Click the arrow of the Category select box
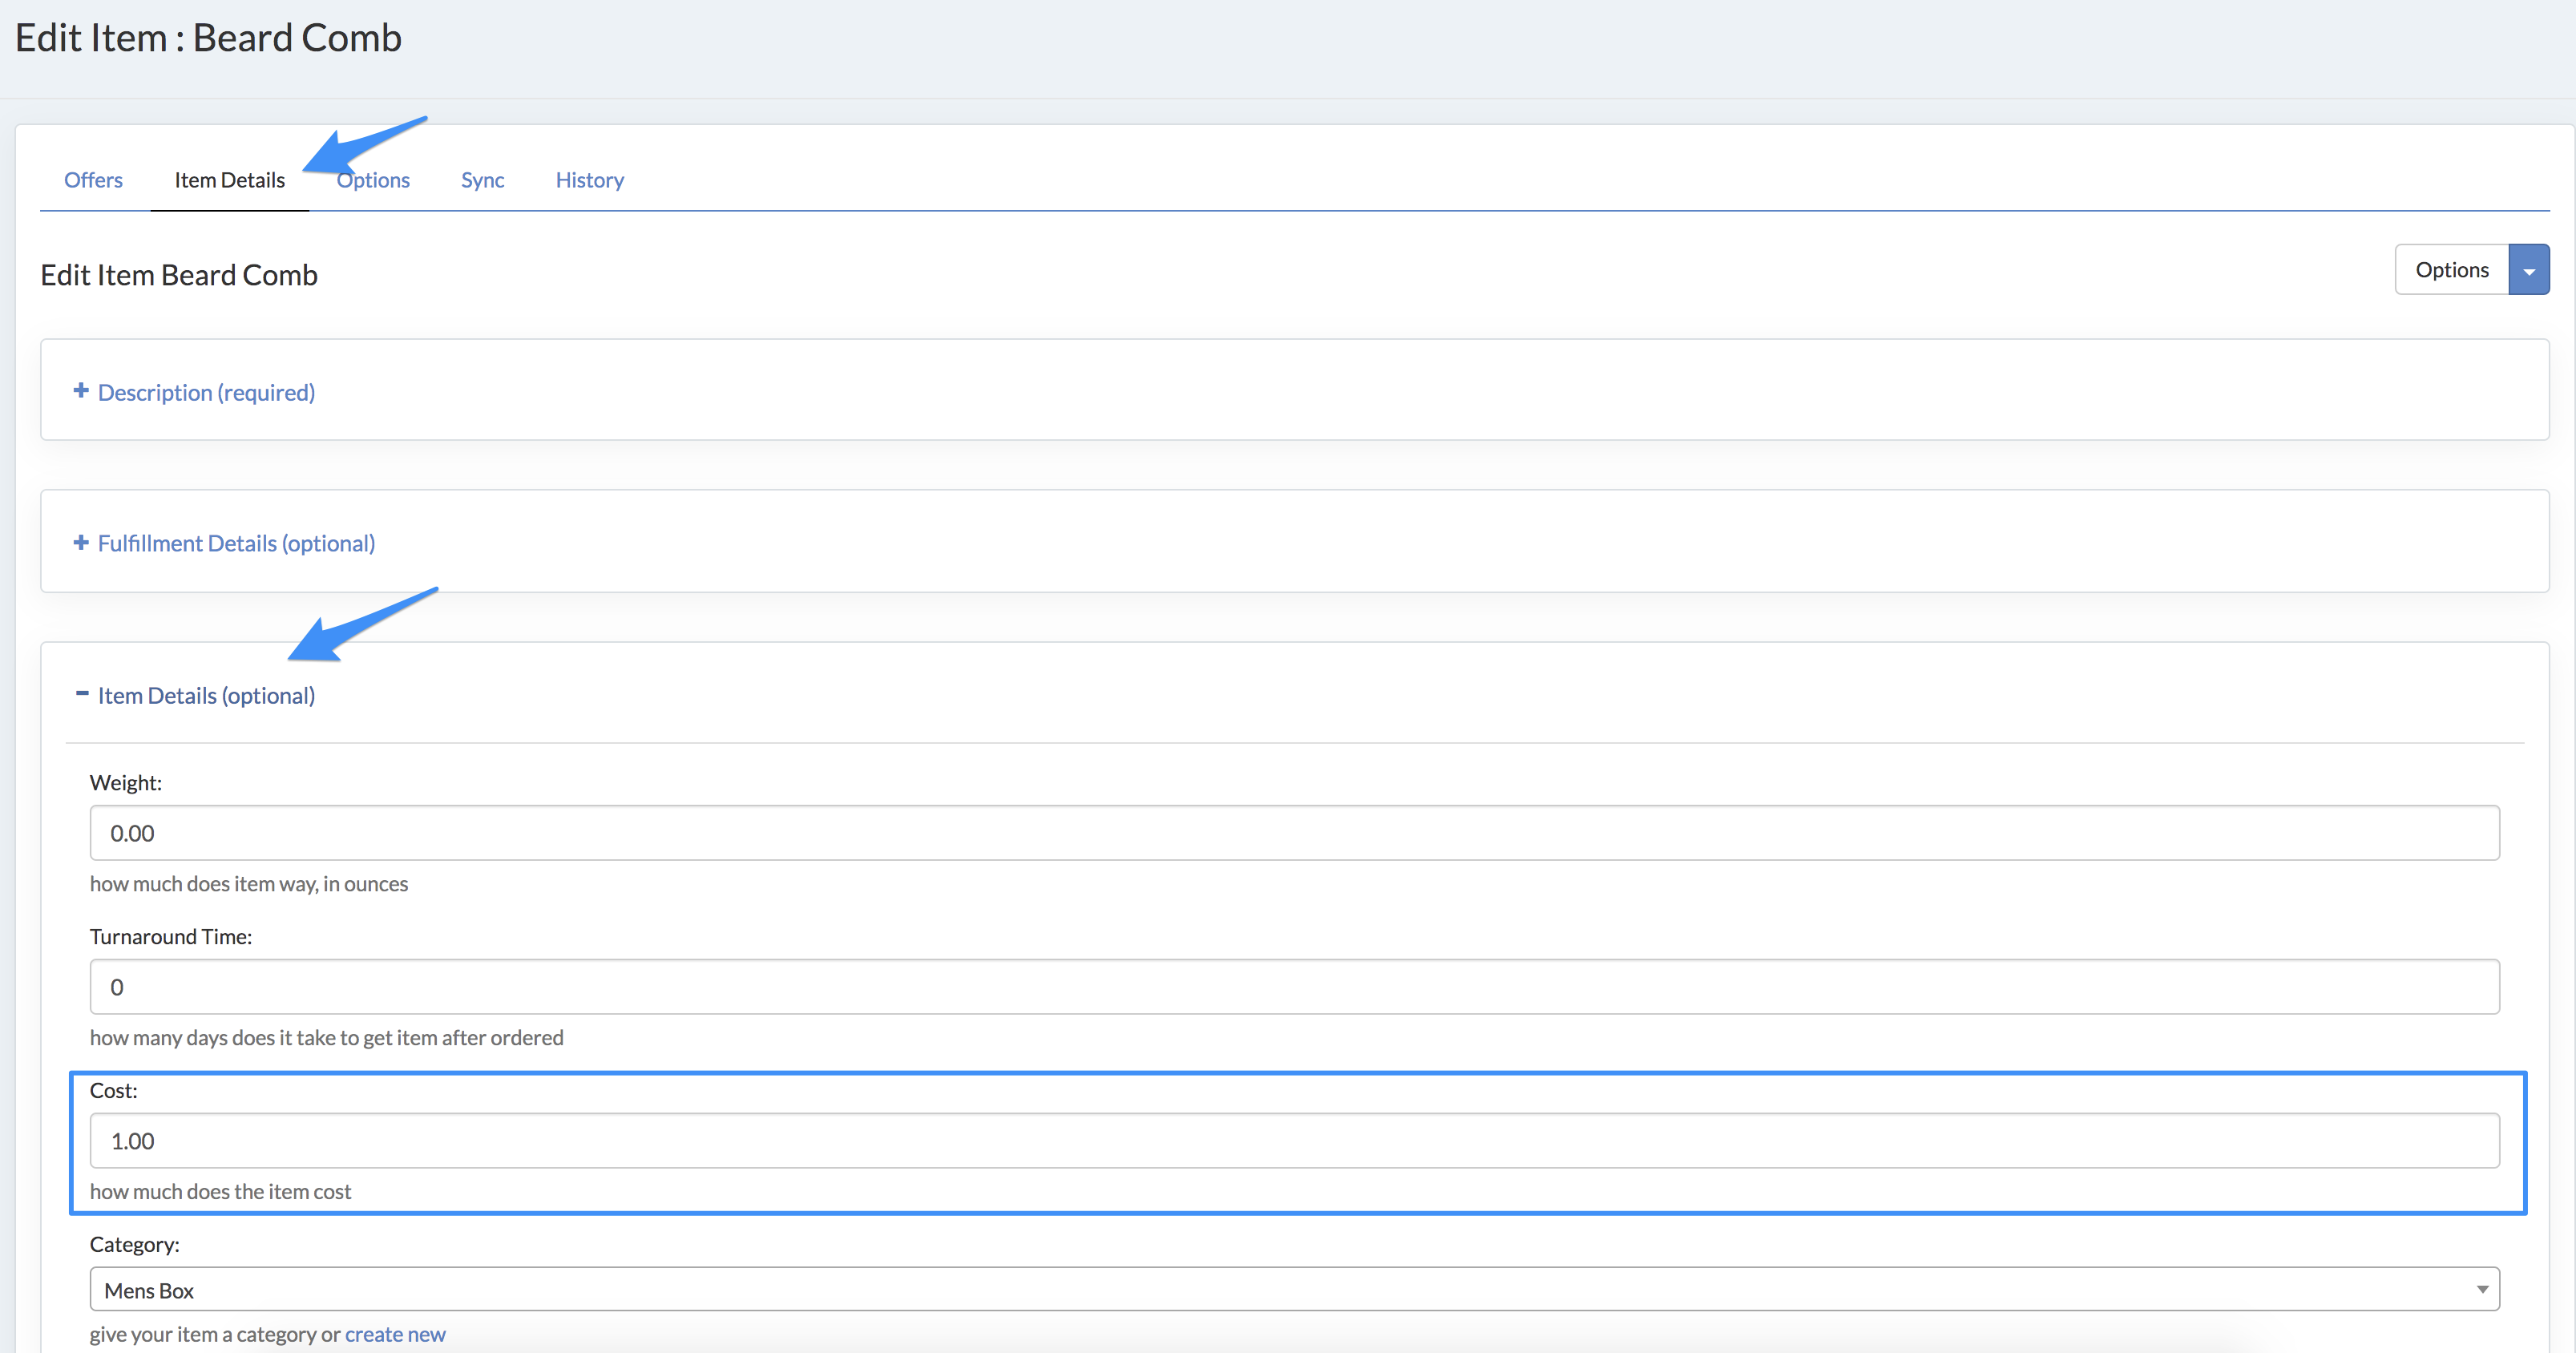Screen dimensions: 2576x1353 (2481, 1290)
